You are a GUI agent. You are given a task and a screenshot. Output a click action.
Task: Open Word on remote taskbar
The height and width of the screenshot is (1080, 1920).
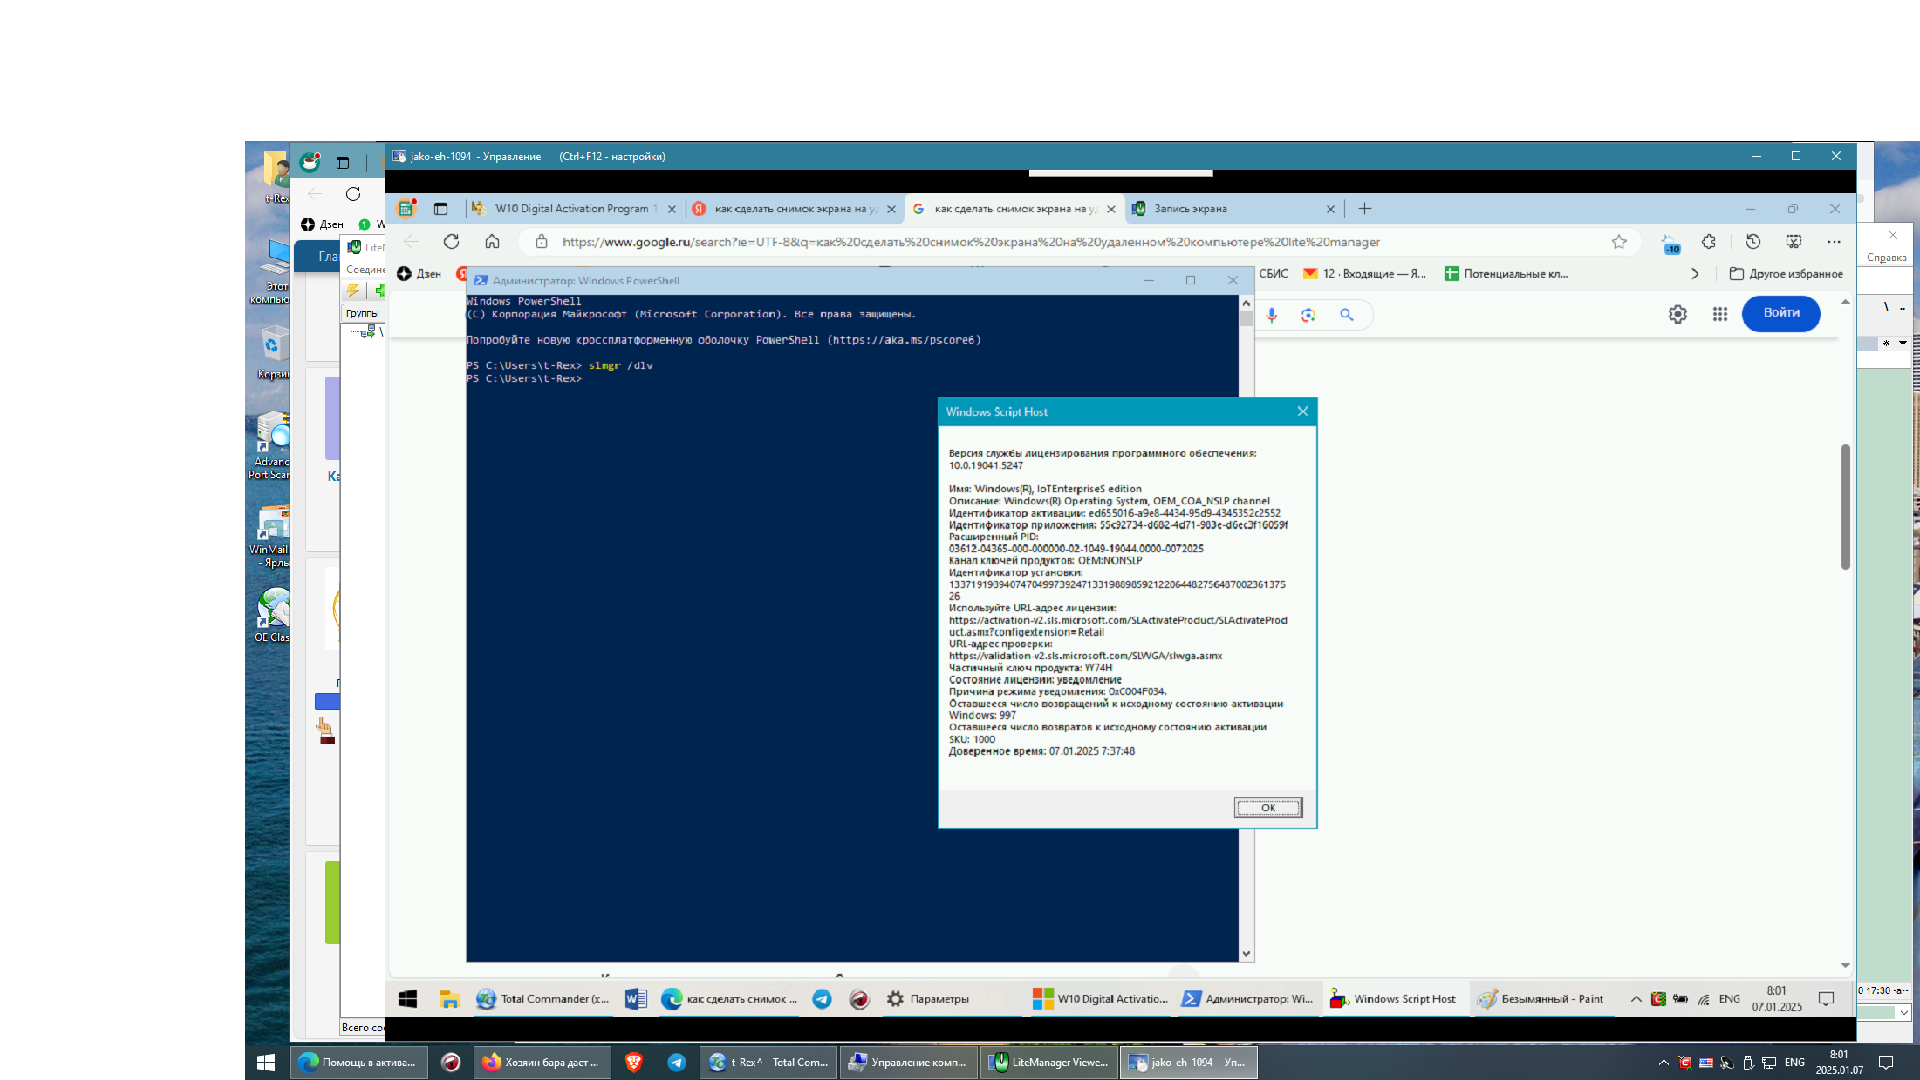pos(635,999)
